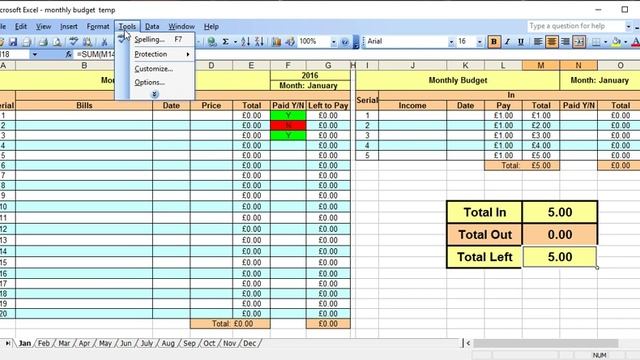This screenshot has height=360, width=640.
Task: Open the Format menu
Action: coord(98,27)
